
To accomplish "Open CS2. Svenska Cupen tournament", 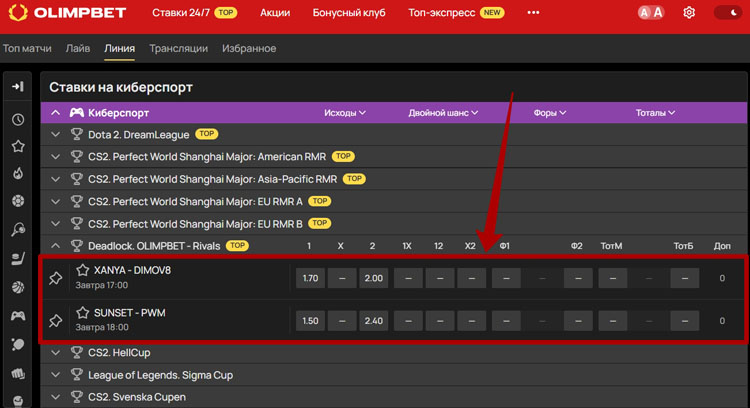I will [137, 397].
